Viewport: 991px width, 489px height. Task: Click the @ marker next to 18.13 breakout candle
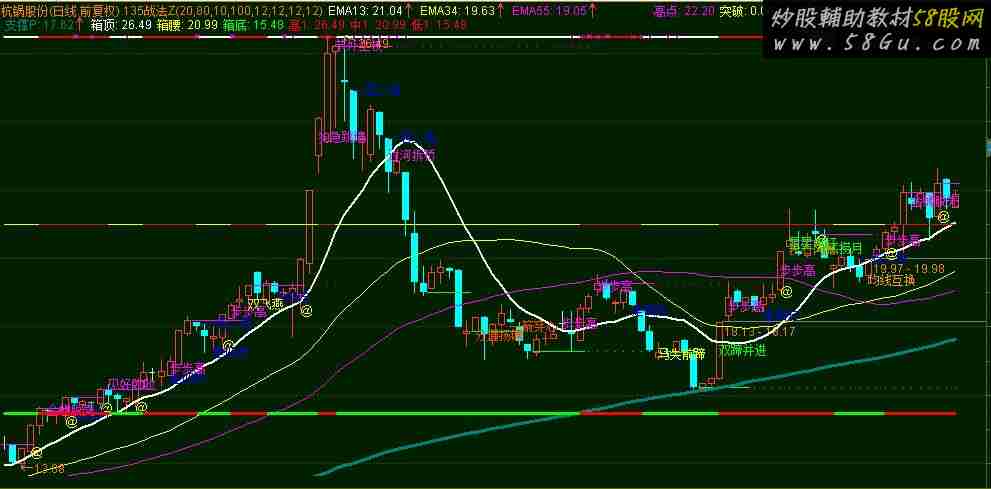coord(787,293)
